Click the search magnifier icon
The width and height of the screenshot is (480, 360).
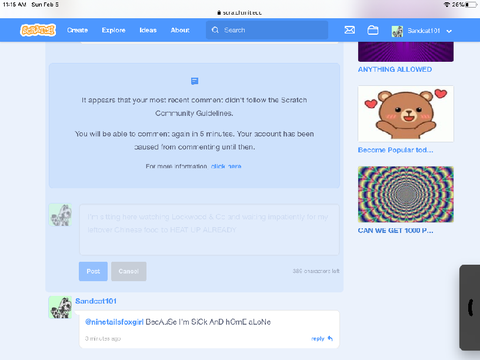215,30
